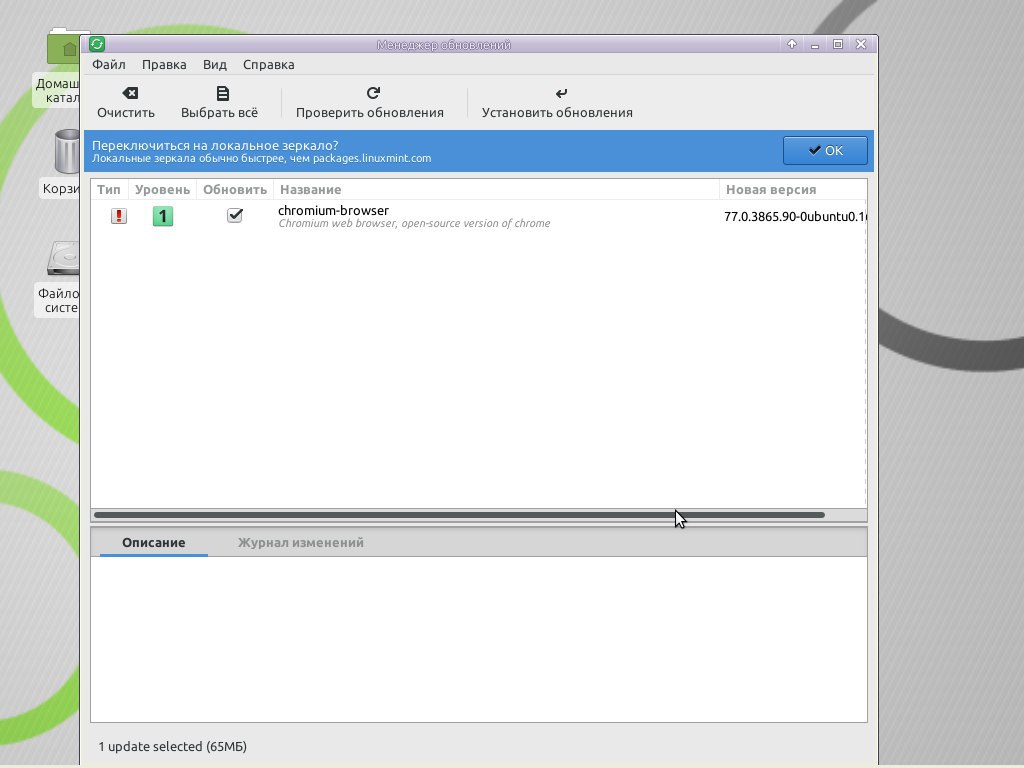Click Выбрать всё (select all) toolbar button
1024x768 pixels.
click(x=219, y=103)
